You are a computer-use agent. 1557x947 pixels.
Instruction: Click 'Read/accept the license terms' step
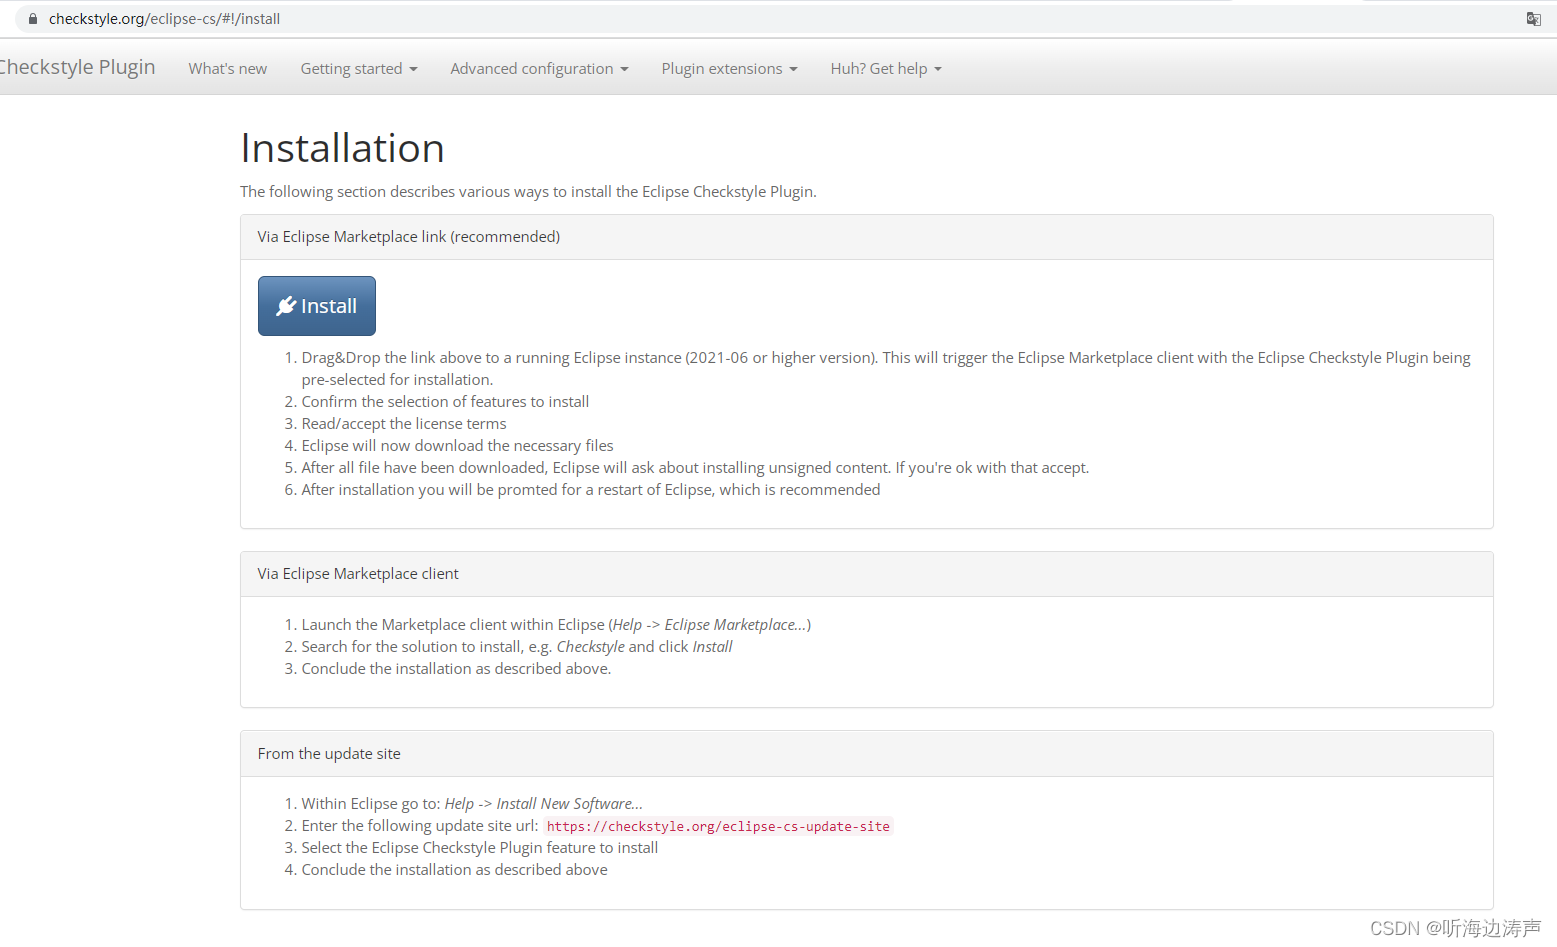[404, 424]
